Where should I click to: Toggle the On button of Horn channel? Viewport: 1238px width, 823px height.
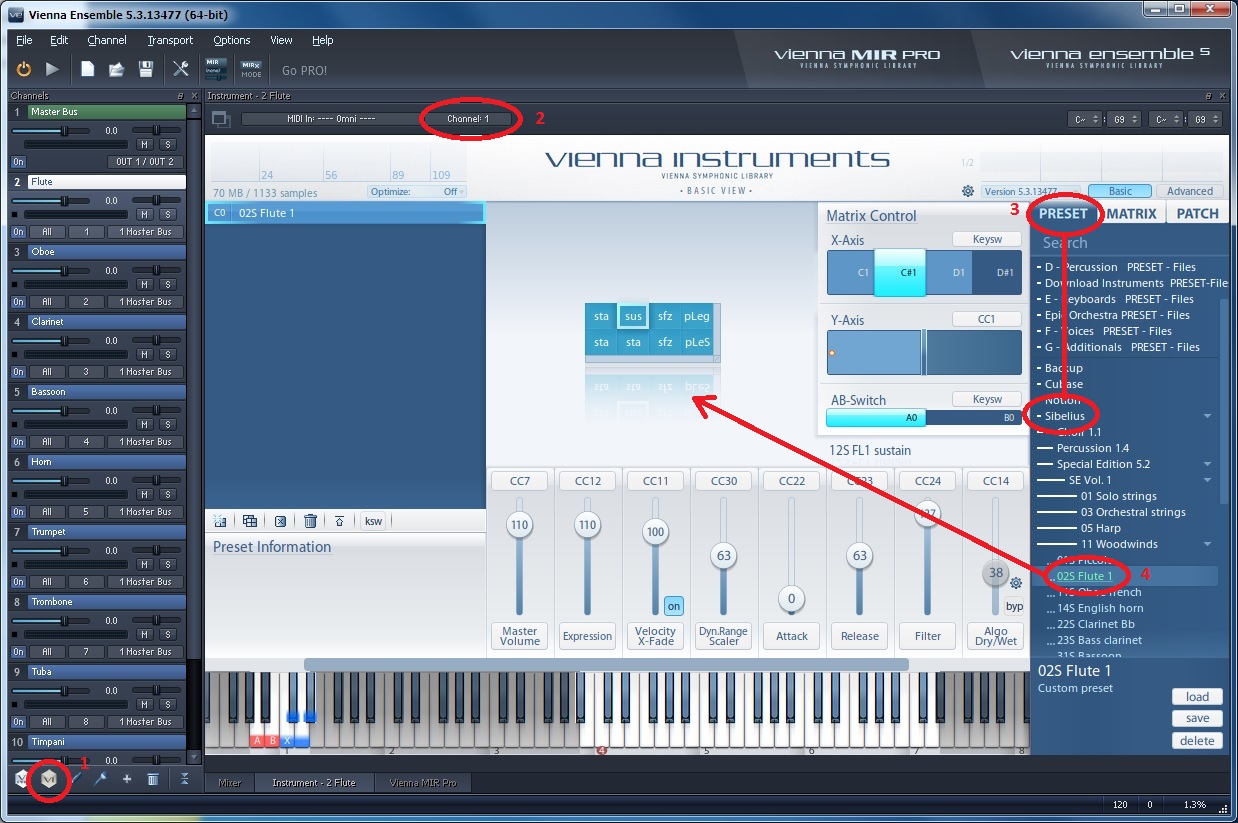coord(18,512)
